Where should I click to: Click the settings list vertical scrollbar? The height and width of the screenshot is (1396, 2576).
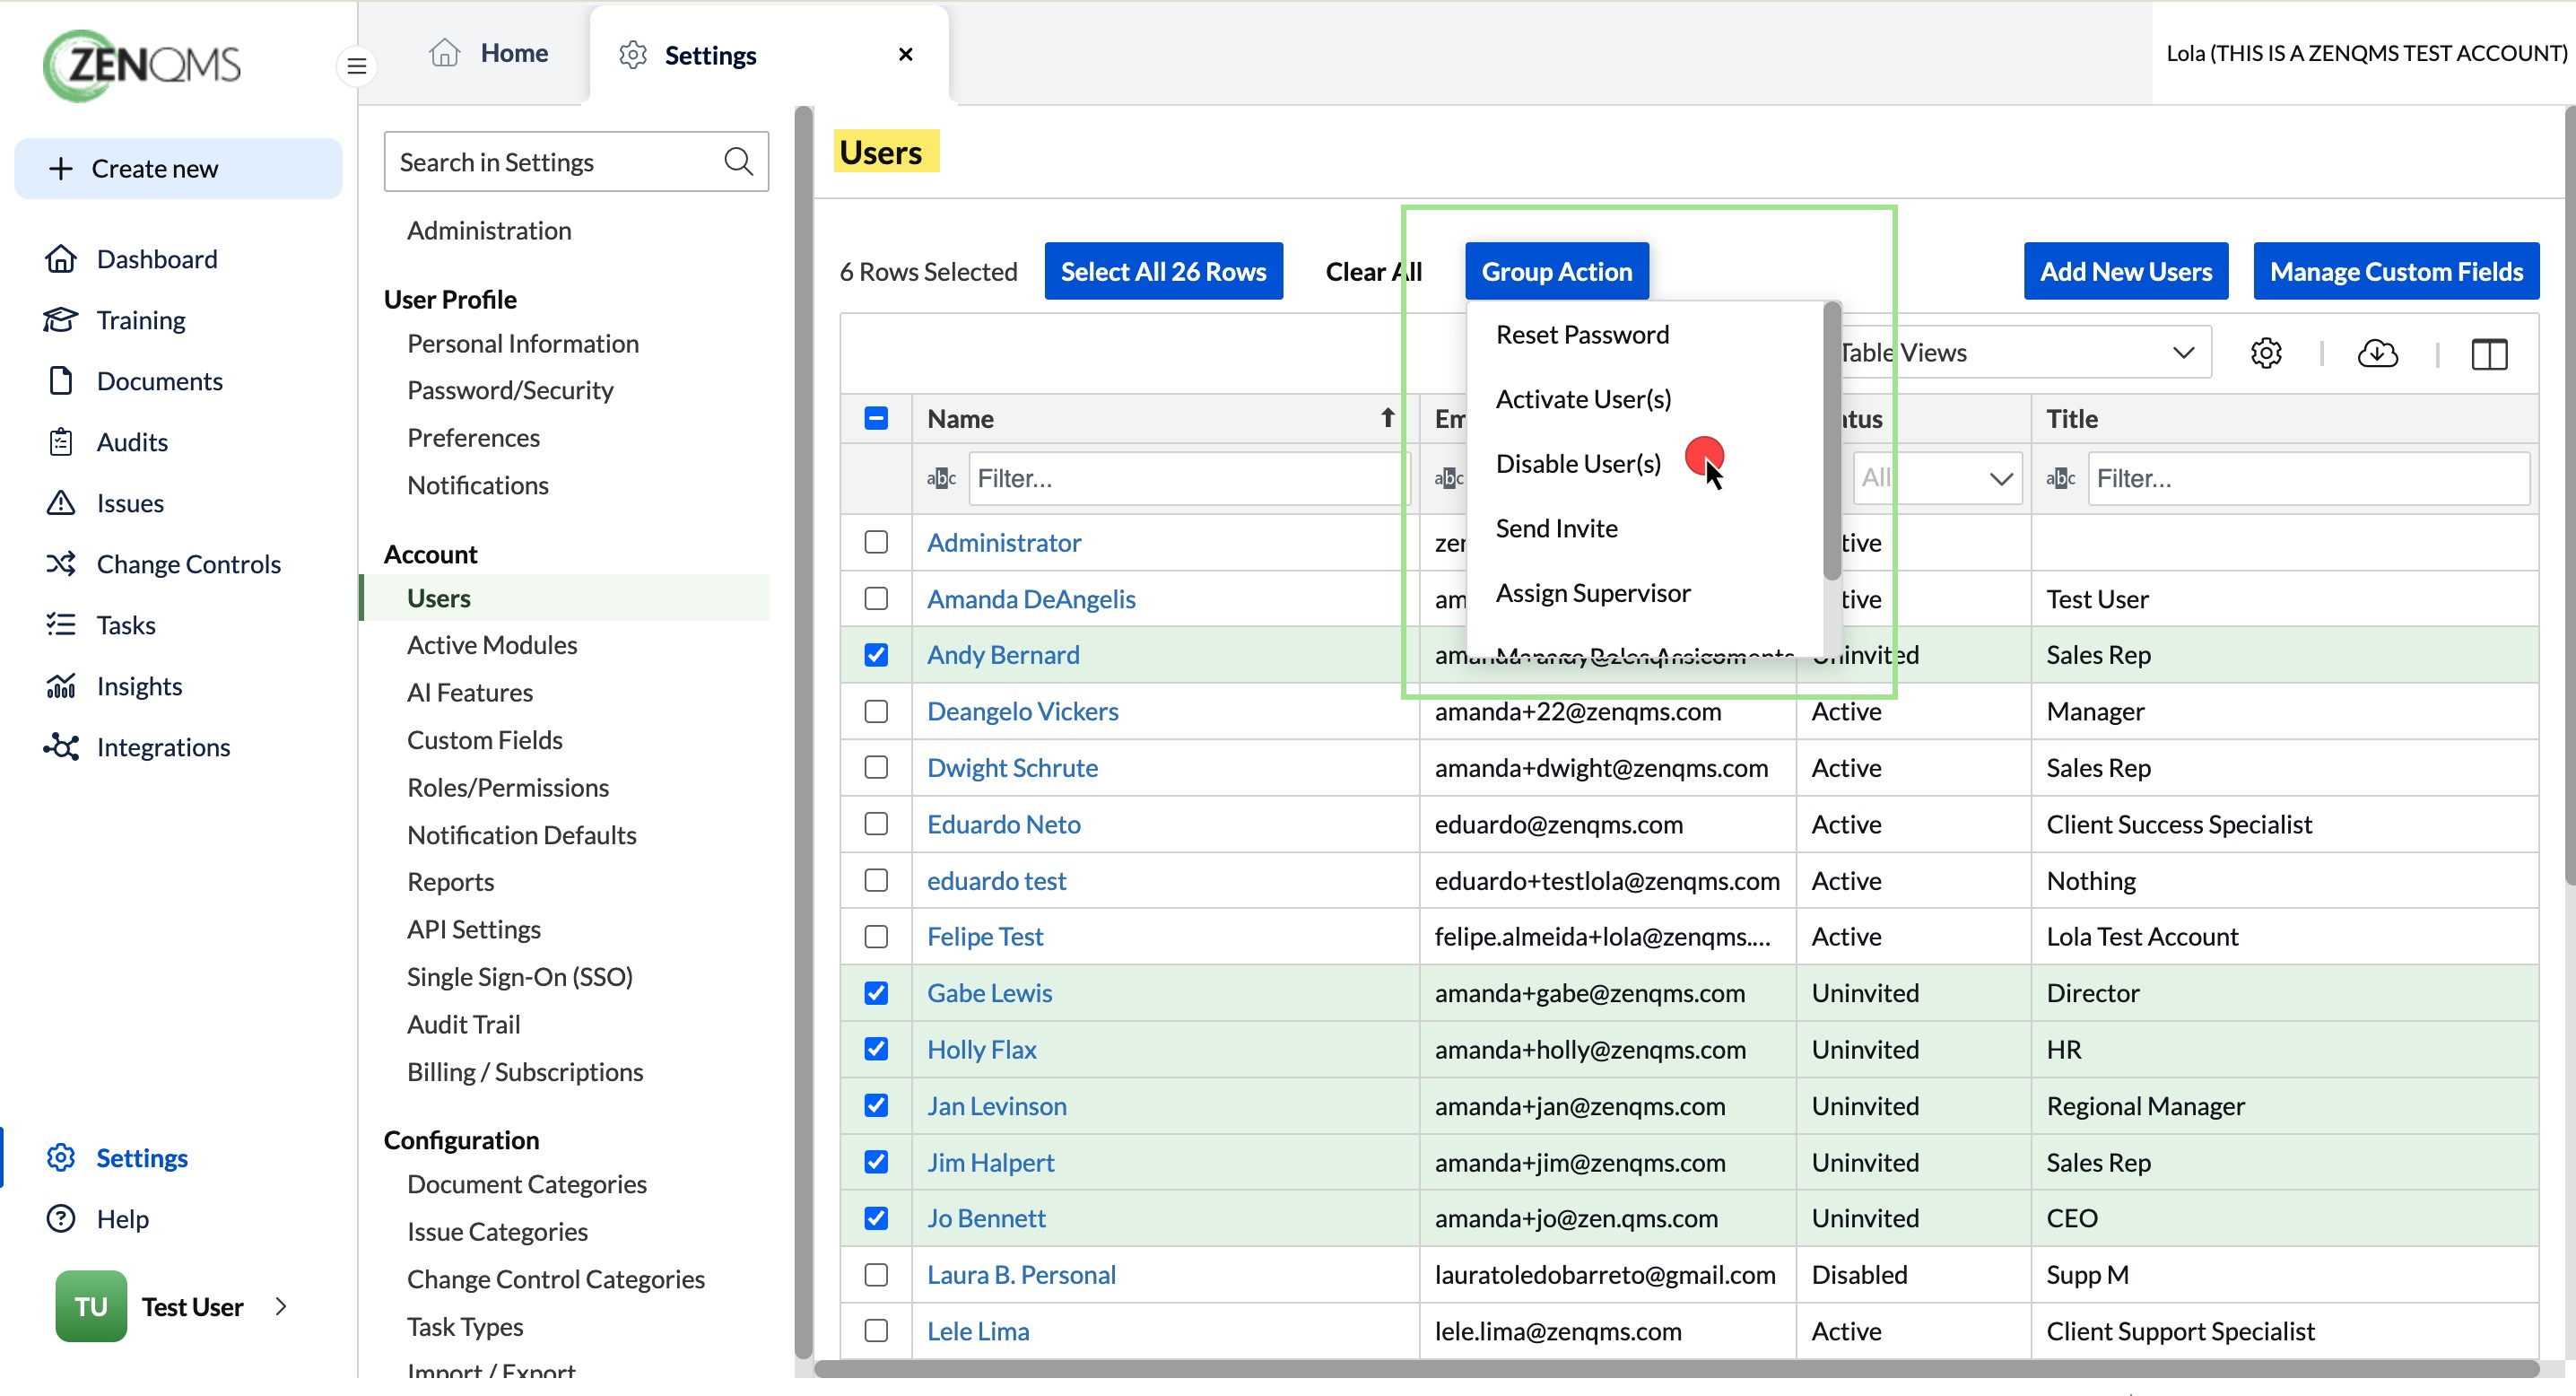803,733
